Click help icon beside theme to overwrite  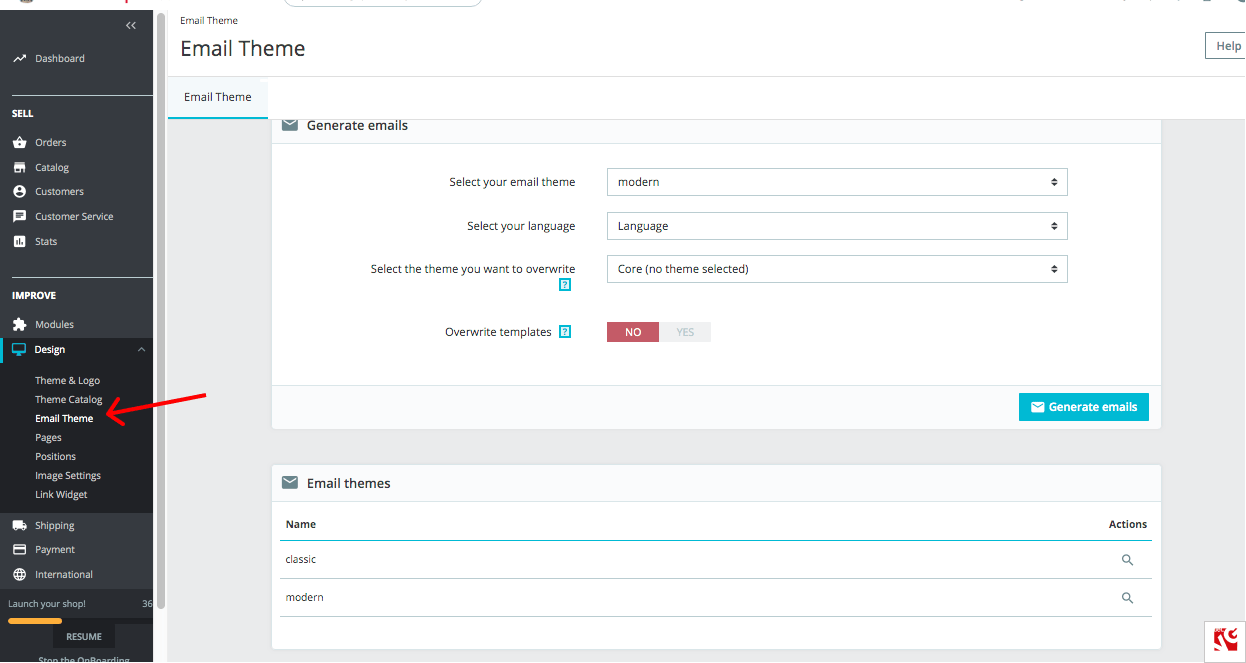coord(565,285)
